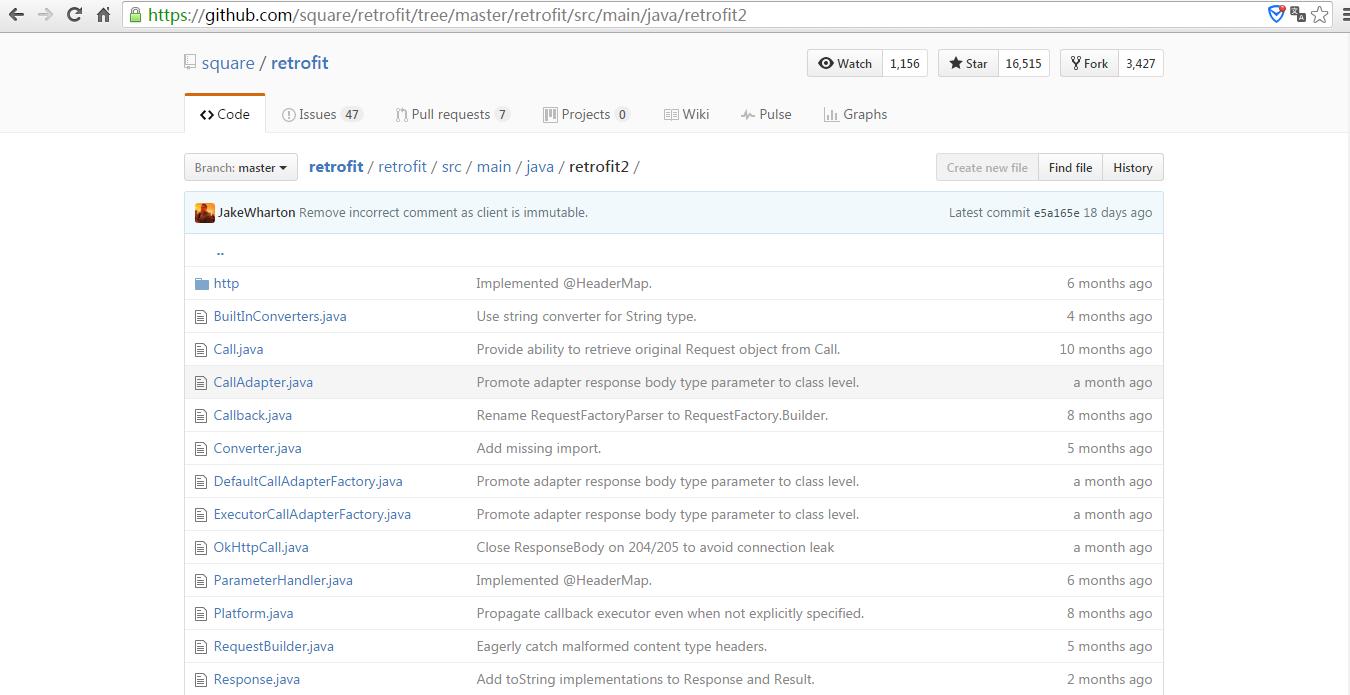Bookmark this page with the star icon

pos(1320,14)
